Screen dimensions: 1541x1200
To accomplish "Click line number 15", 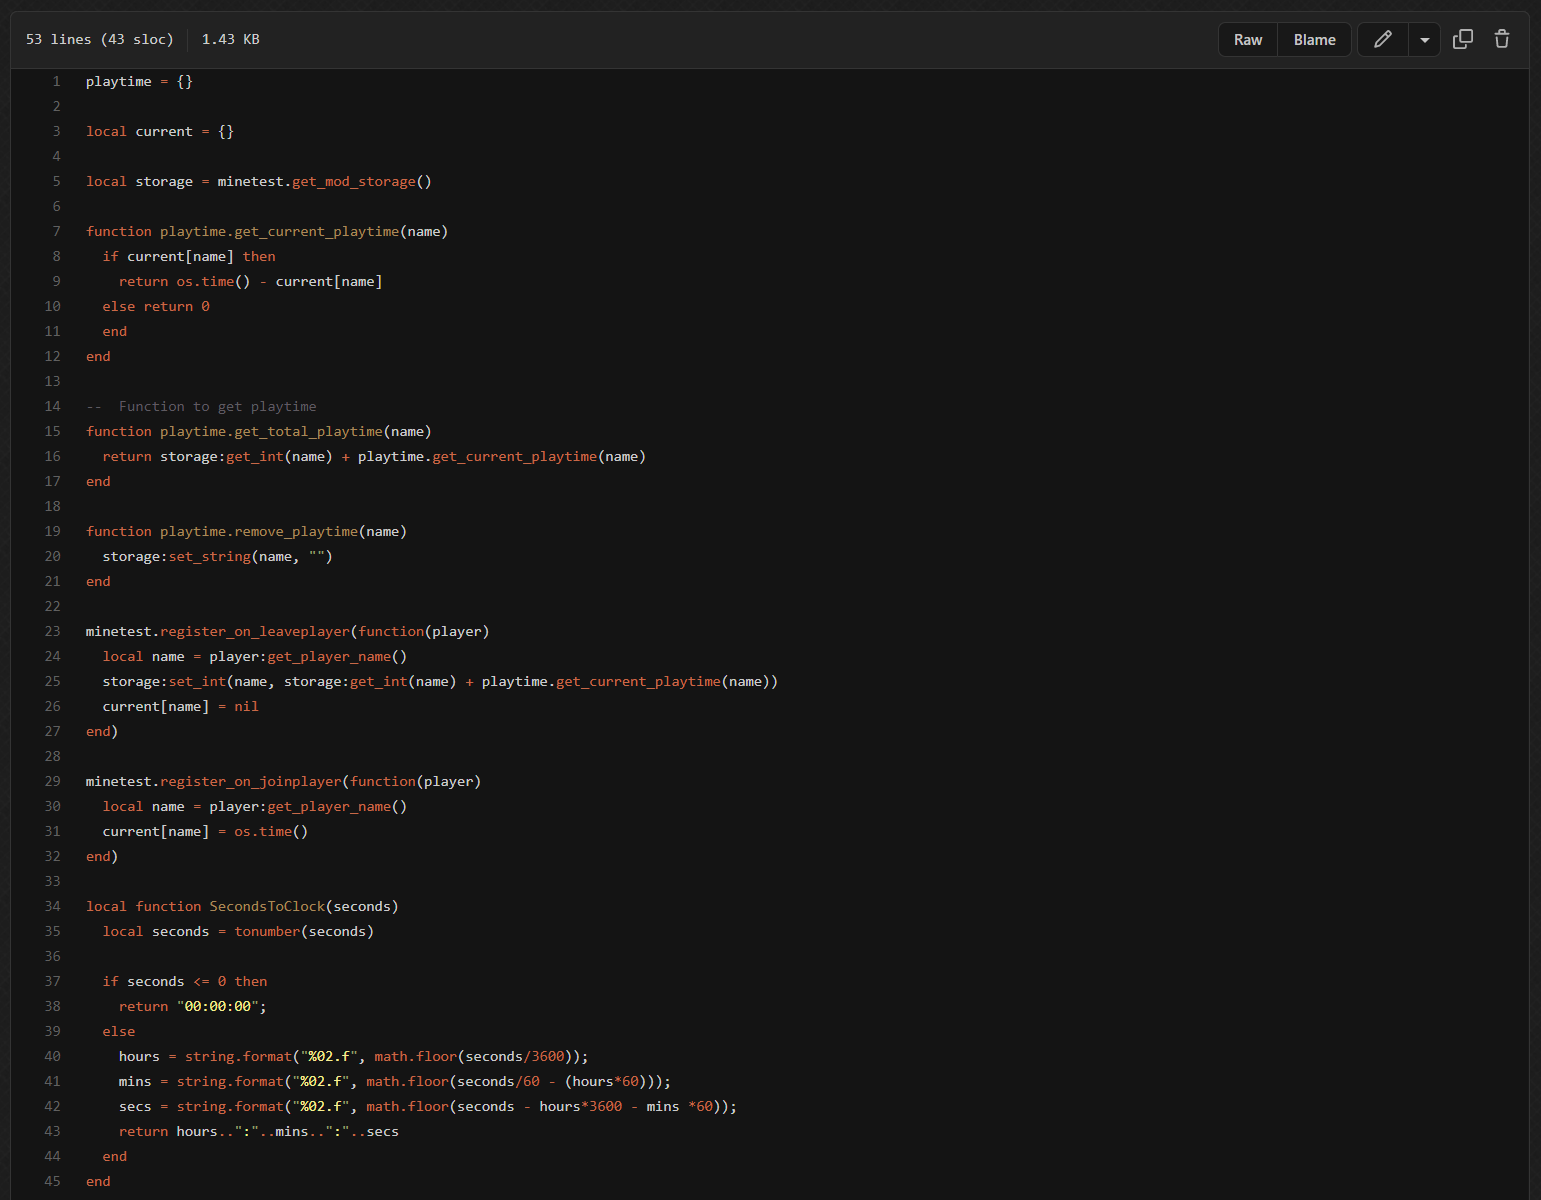I will [x=53, y=432].
